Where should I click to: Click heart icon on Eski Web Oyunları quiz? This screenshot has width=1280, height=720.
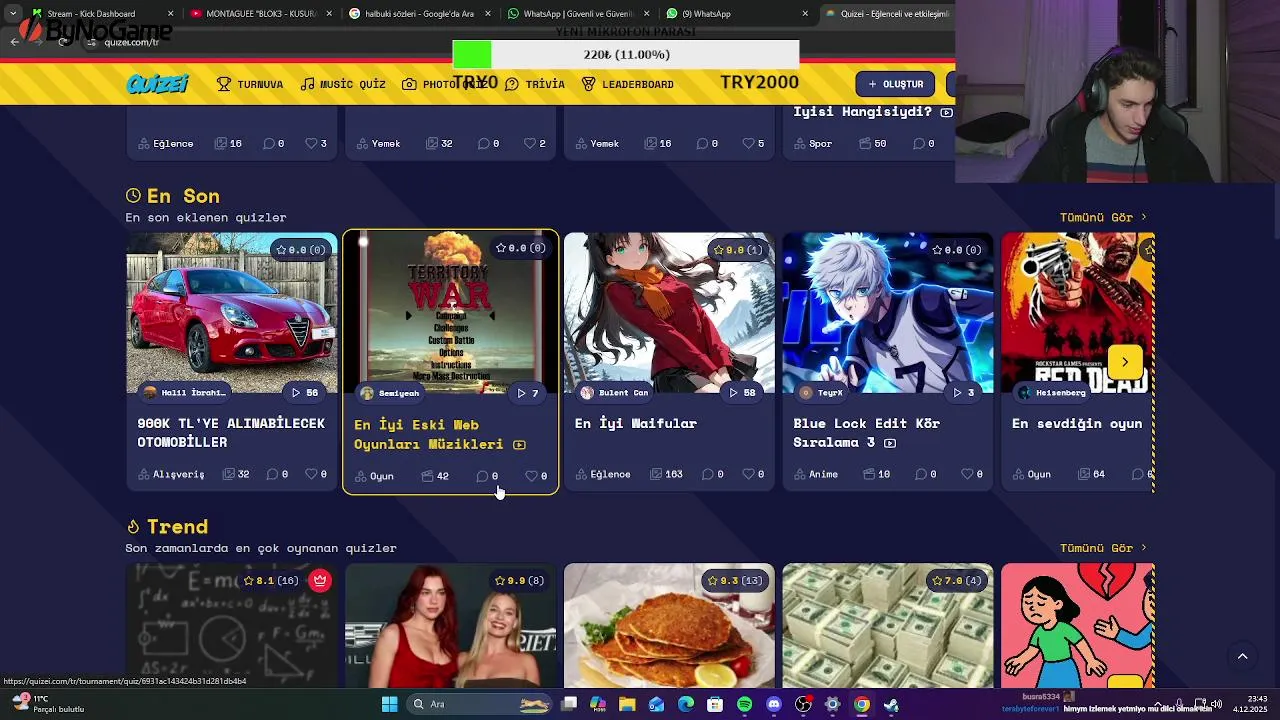pyautogui.click(x=531, y=476)
